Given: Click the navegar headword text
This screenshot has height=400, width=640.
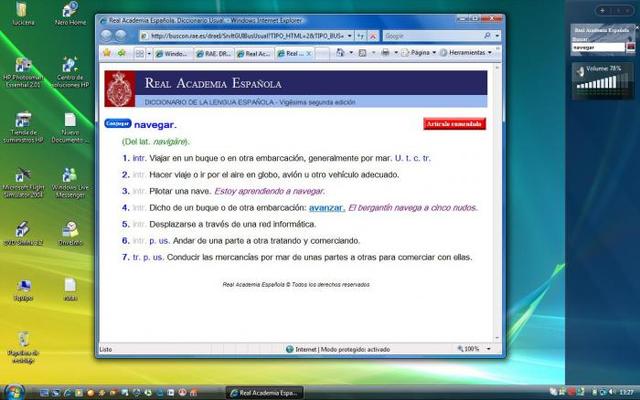Looking at the screenshot, I should [155, 125].
